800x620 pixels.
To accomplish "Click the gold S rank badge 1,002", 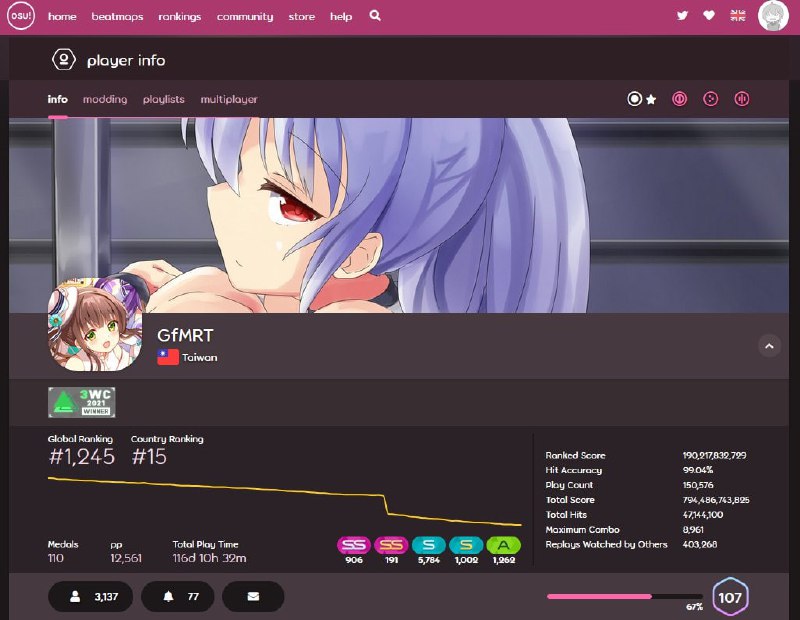I will [x=466, y=545].
